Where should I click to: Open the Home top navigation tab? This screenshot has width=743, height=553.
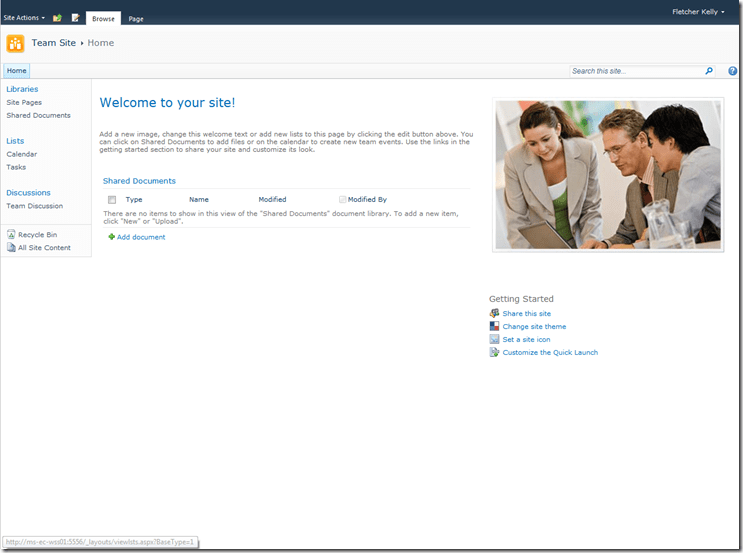[16, 71]
